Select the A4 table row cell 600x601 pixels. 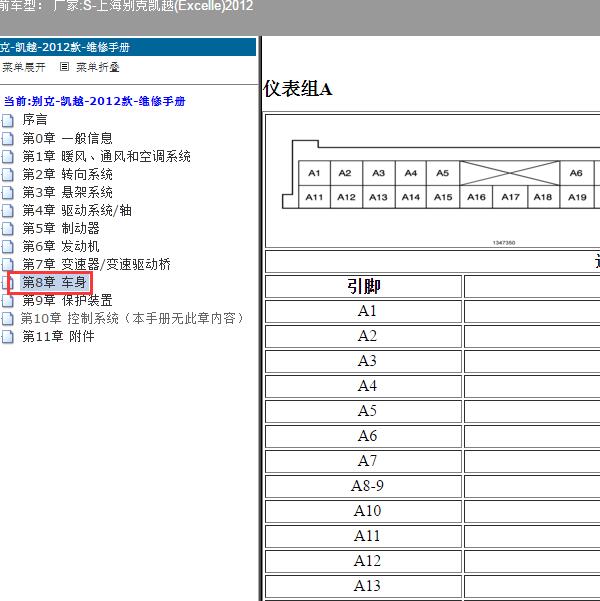click(x=363, y=386)
